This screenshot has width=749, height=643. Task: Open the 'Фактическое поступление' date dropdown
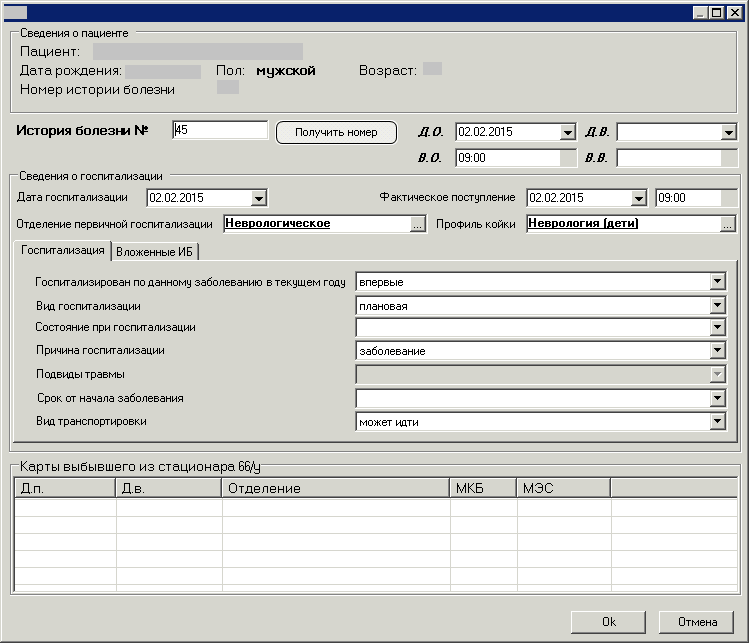point(638,198)
